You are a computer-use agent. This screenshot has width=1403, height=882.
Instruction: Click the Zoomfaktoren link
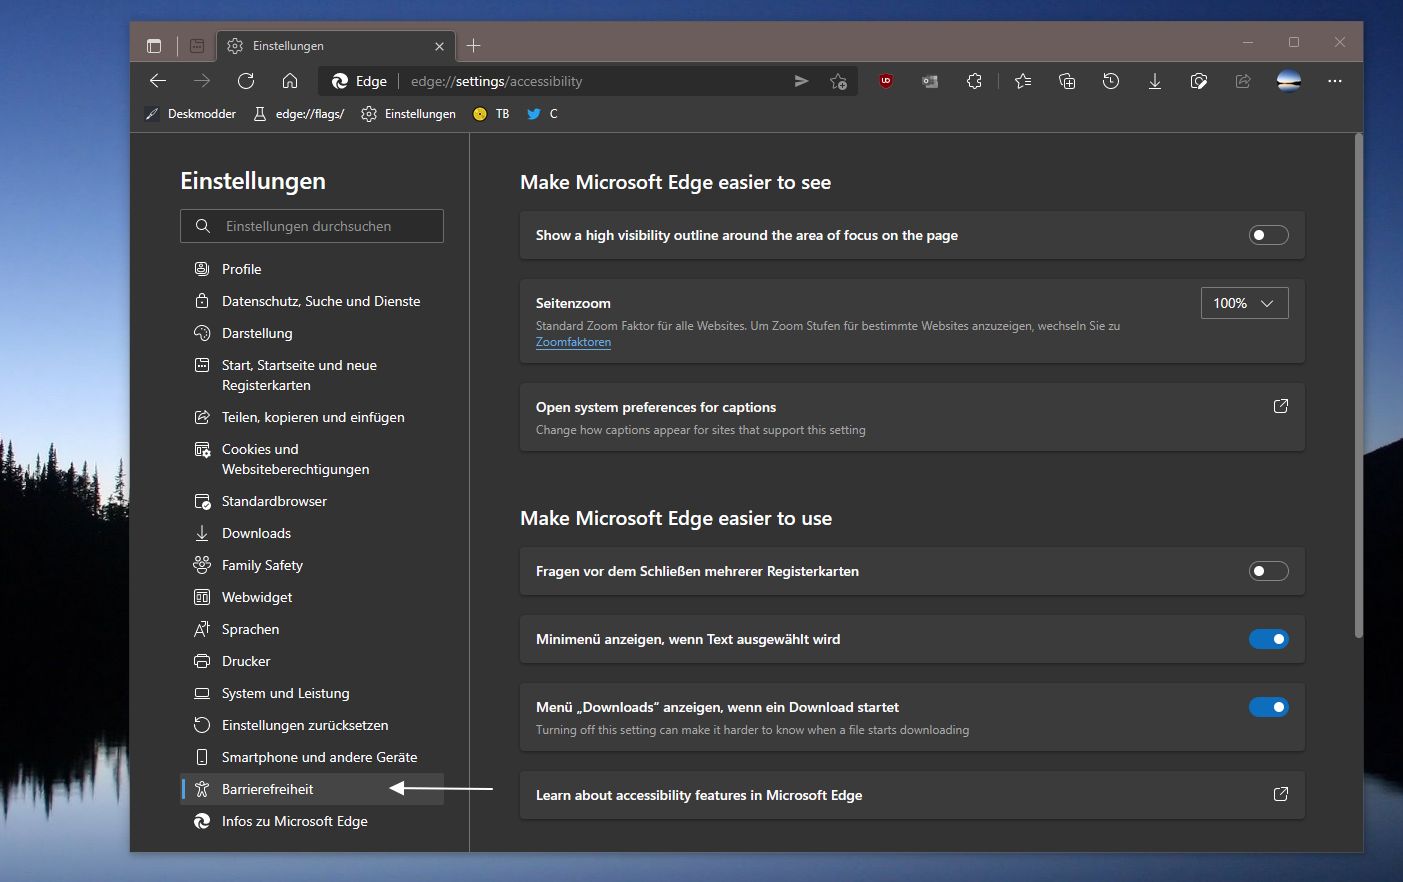click(573, 342)
